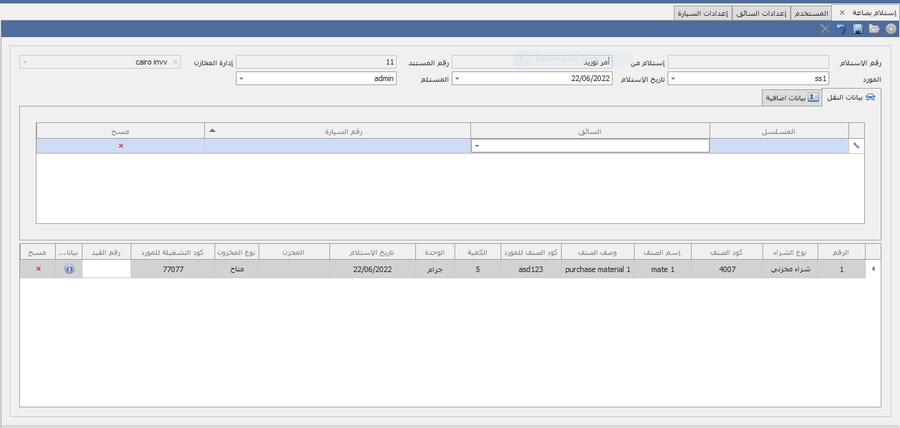
Task: Click the toolbar delete X icon
Action: click(x=825, y=30)
